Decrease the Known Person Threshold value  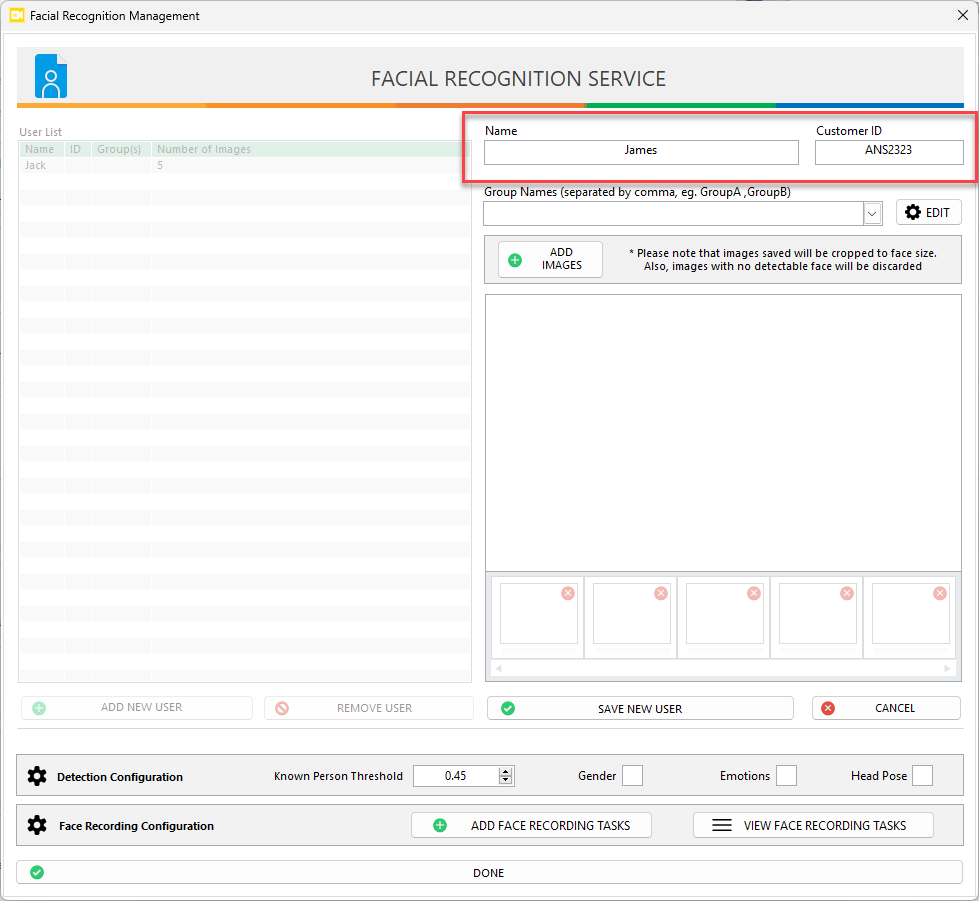[506, 781]
